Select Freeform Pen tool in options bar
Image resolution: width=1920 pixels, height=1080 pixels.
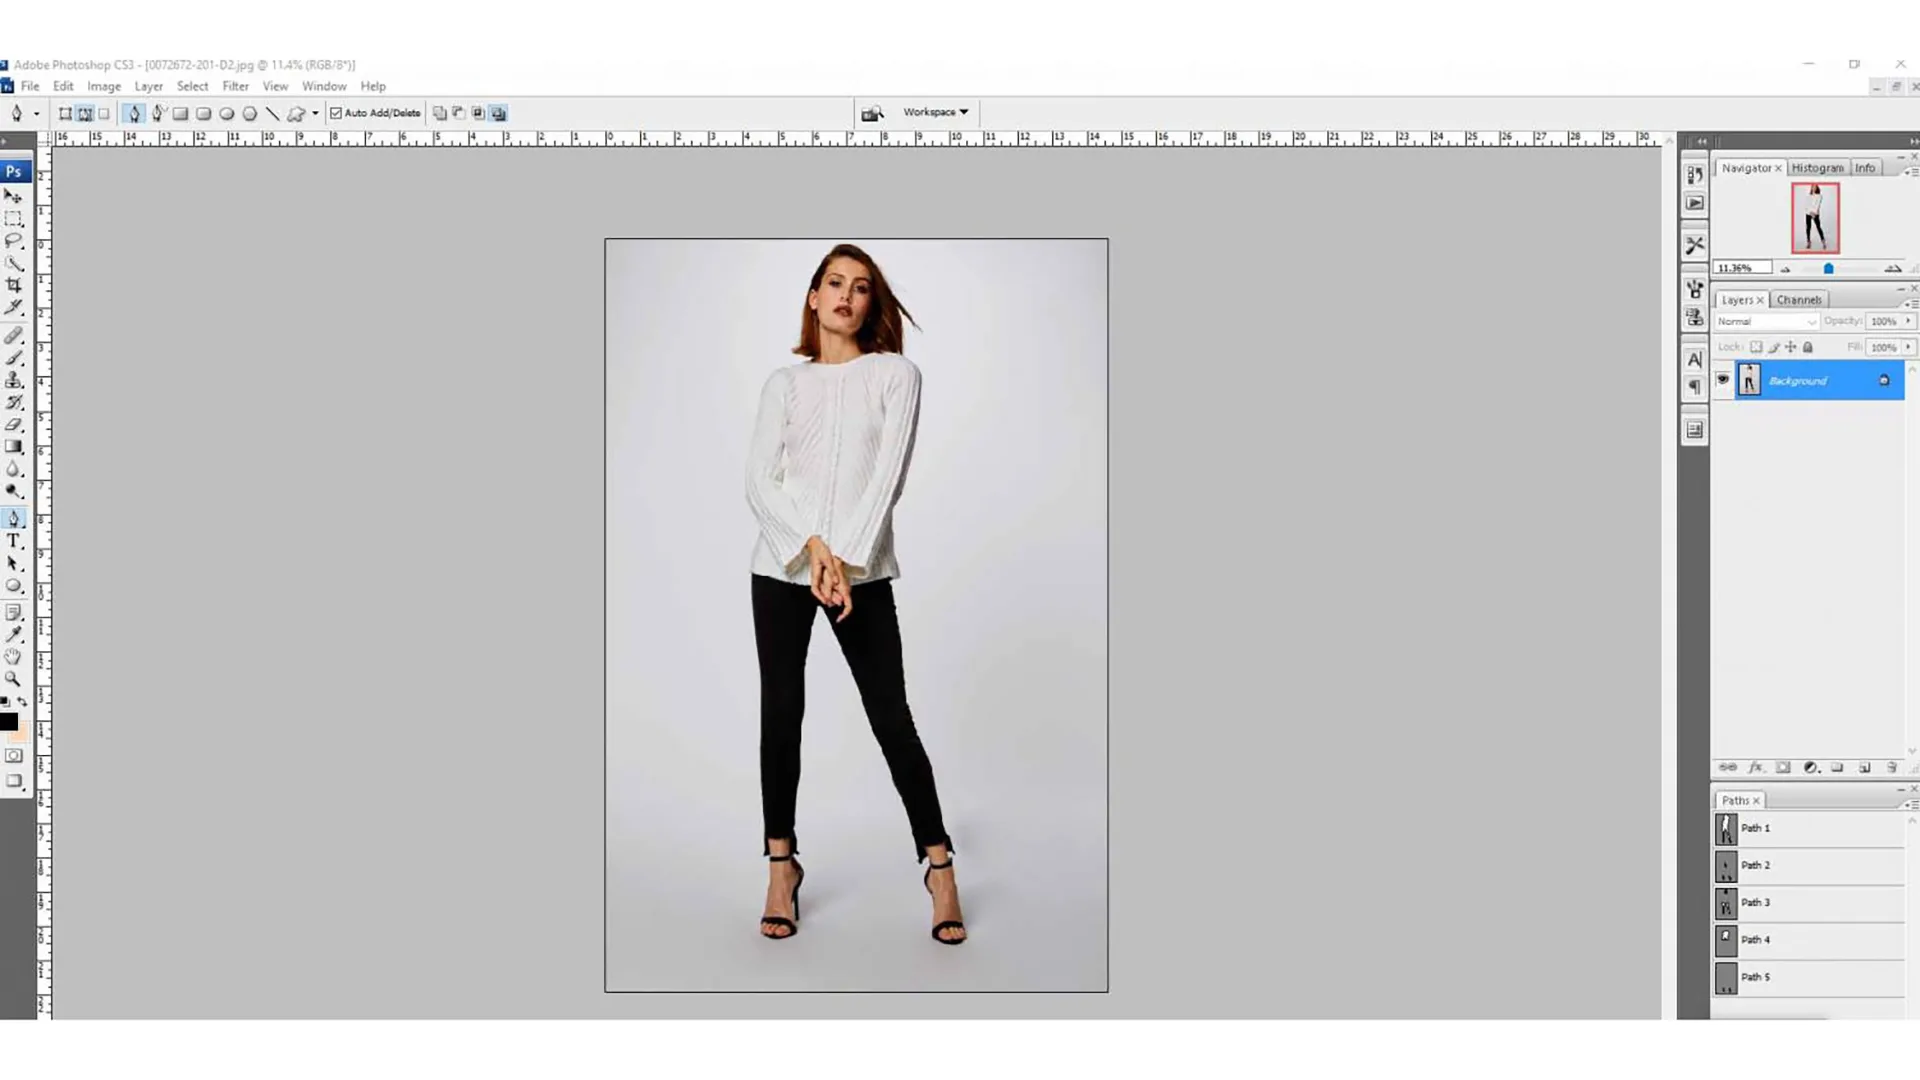158,113
